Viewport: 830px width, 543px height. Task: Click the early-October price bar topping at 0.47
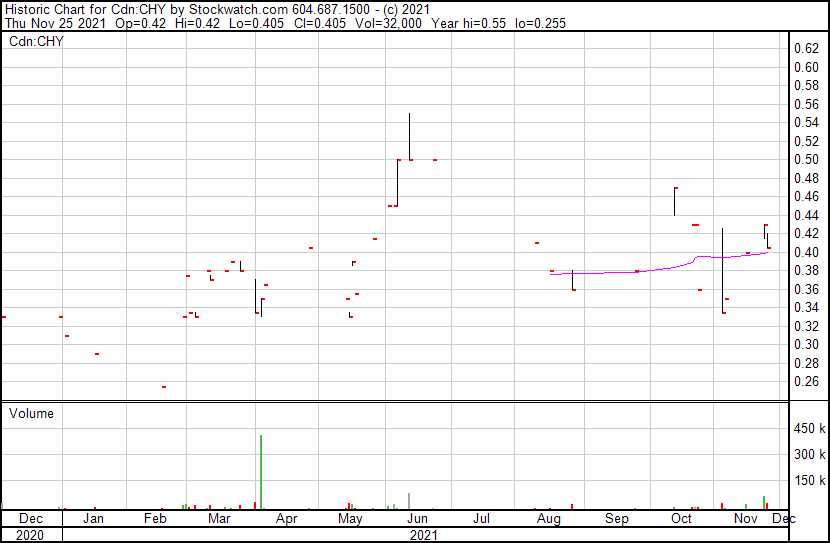675,202
